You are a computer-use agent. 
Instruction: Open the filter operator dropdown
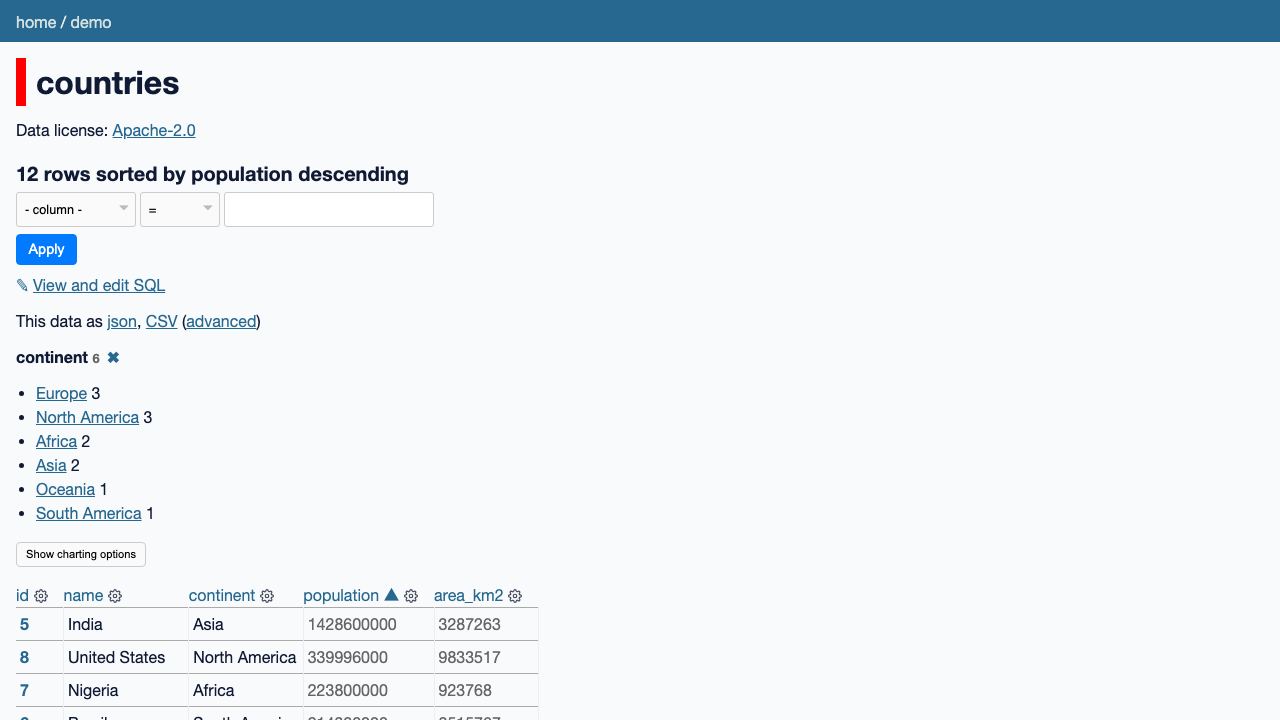[x=180, y=210]
